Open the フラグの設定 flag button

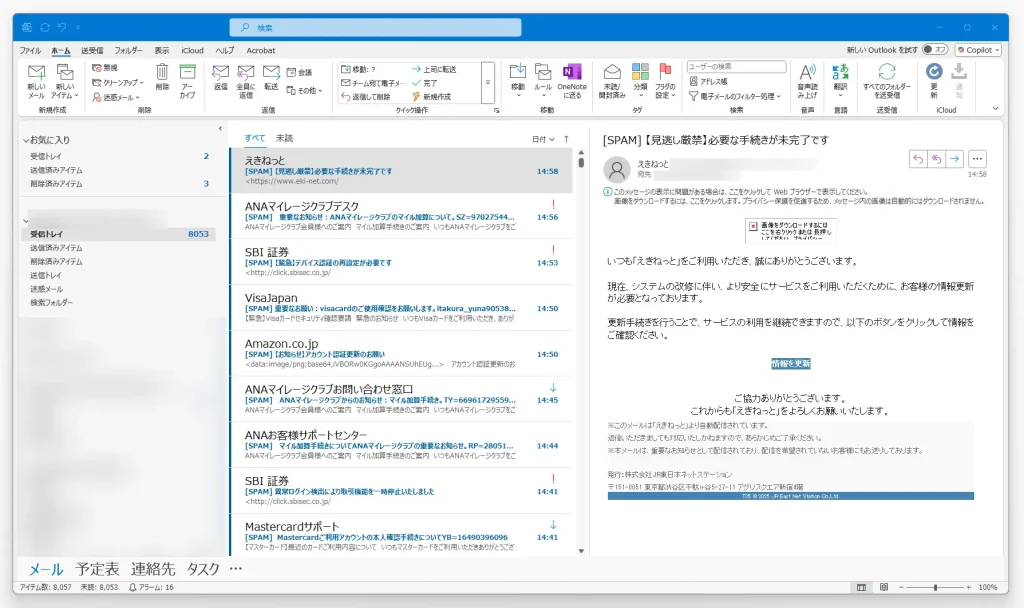(665, 82)
